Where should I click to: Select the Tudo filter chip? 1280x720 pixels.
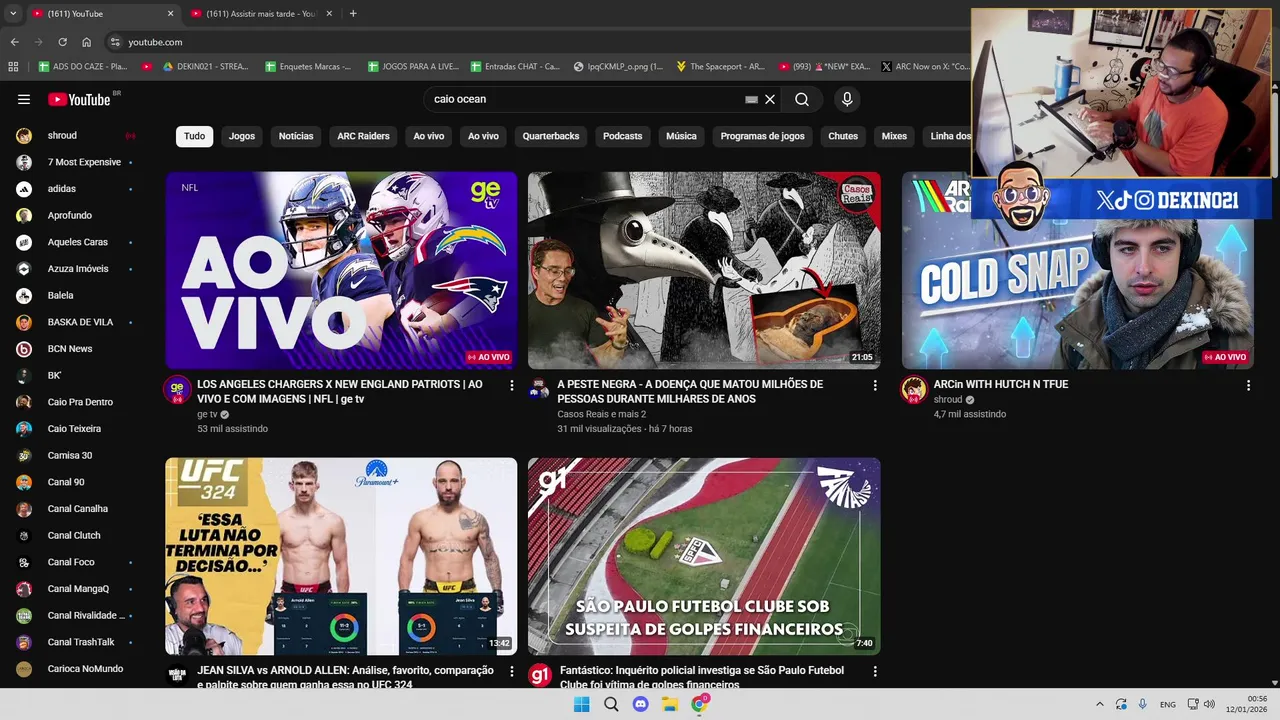pyautogui.click(x=194, y=136)
